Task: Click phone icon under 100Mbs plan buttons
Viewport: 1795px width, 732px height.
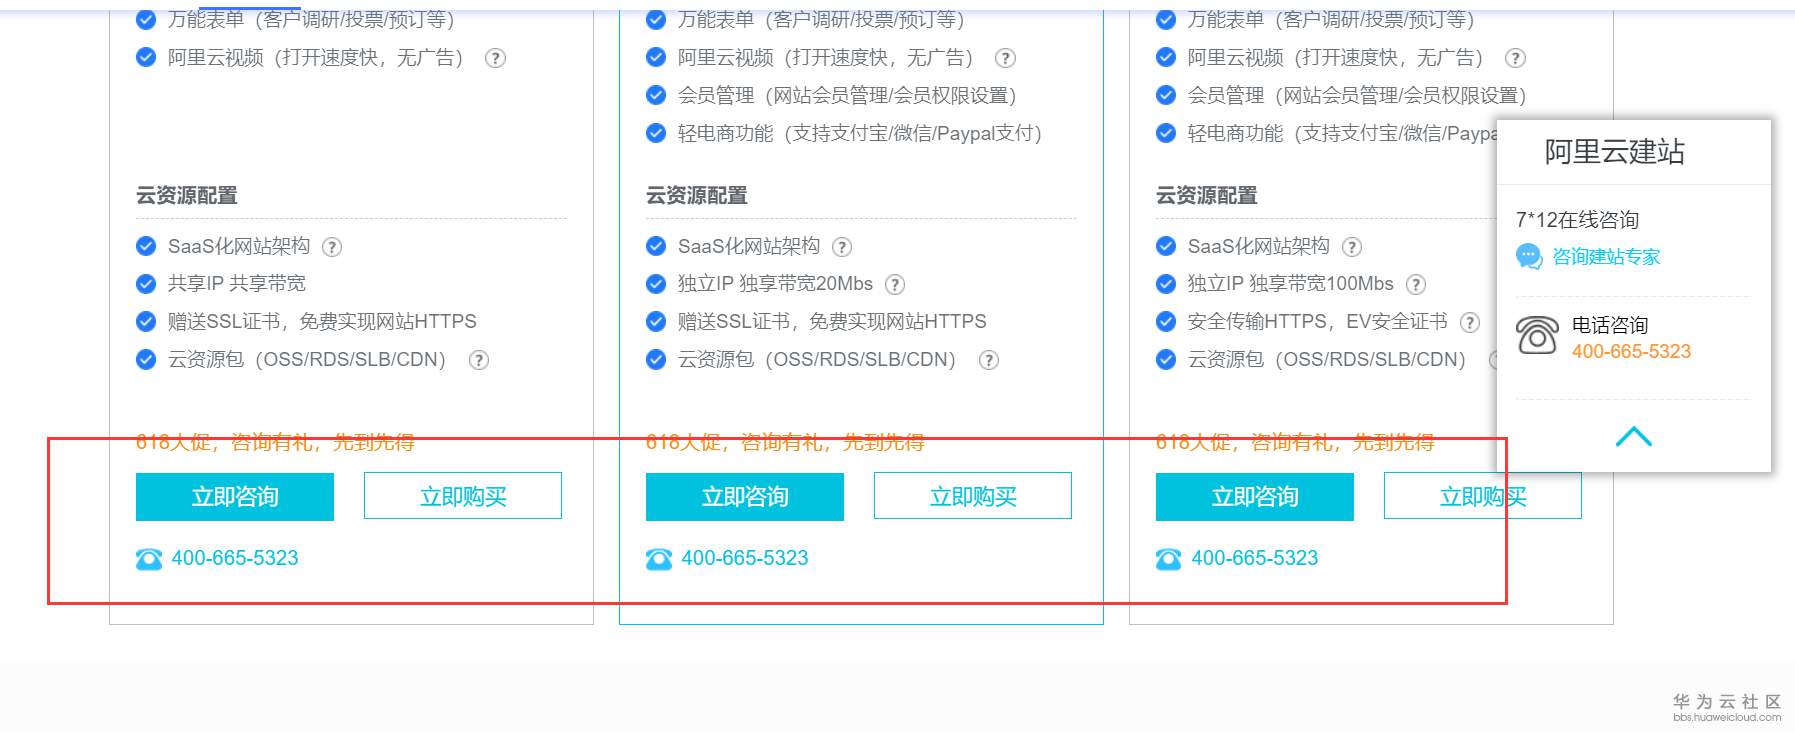Action: 1169,559
